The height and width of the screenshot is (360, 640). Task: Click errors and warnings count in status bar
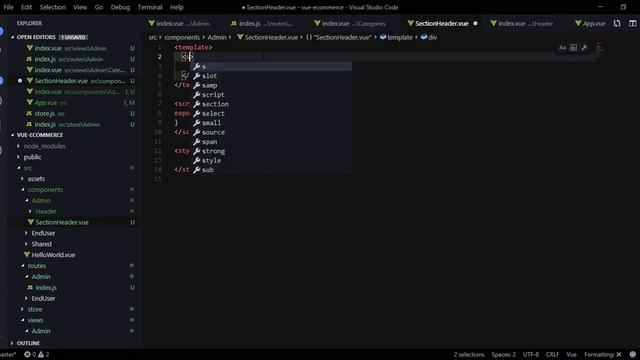pyautogui.click(x=37, y=354)
